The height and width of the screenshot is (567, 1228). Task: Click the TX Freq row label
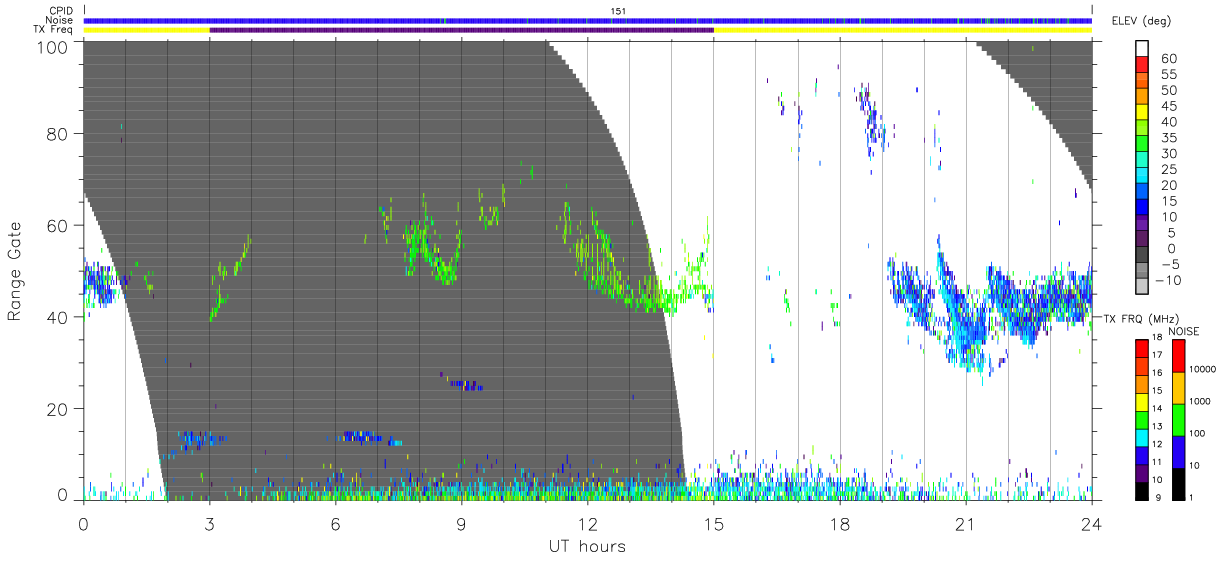(53, 29)
